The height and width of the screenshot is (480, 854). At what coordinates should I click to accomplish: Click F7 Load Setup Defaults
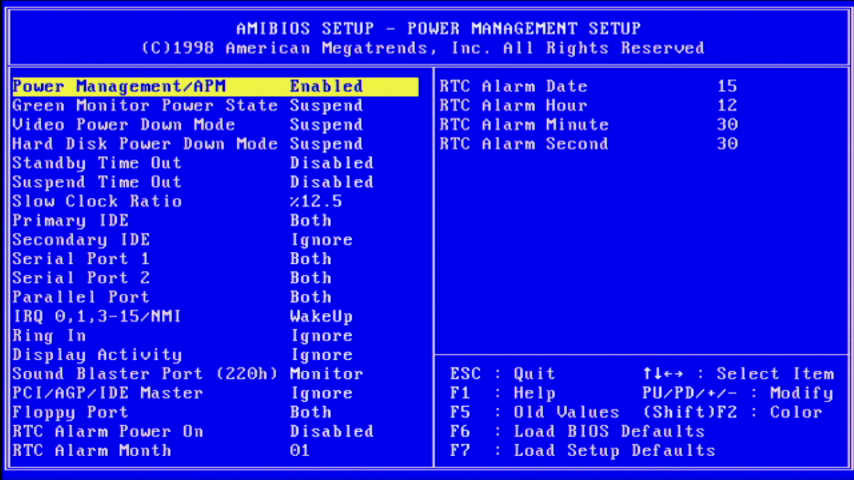point(582,451)
